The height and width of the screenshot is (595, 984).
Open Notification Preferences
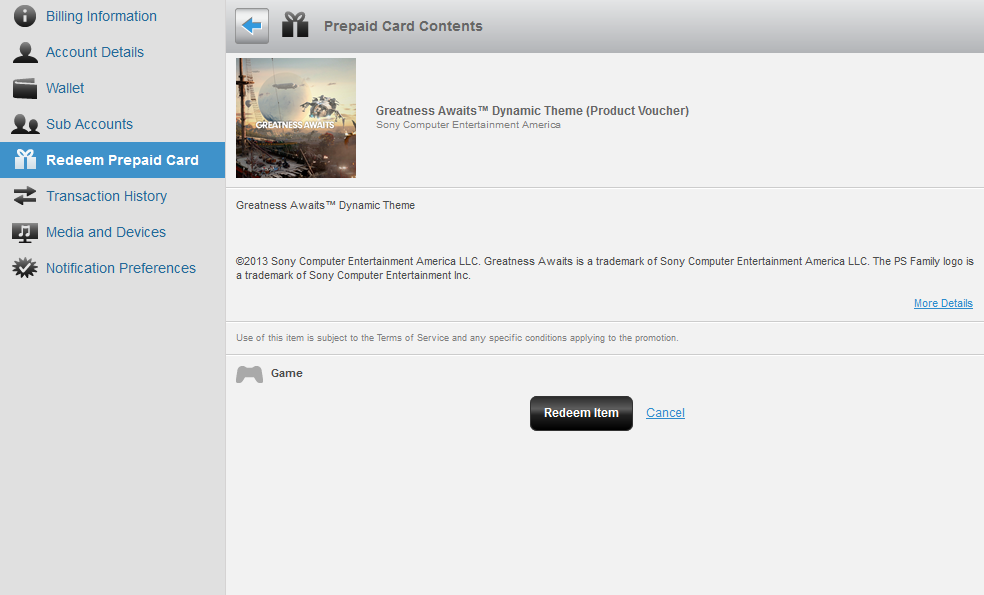tap(120, 268)
